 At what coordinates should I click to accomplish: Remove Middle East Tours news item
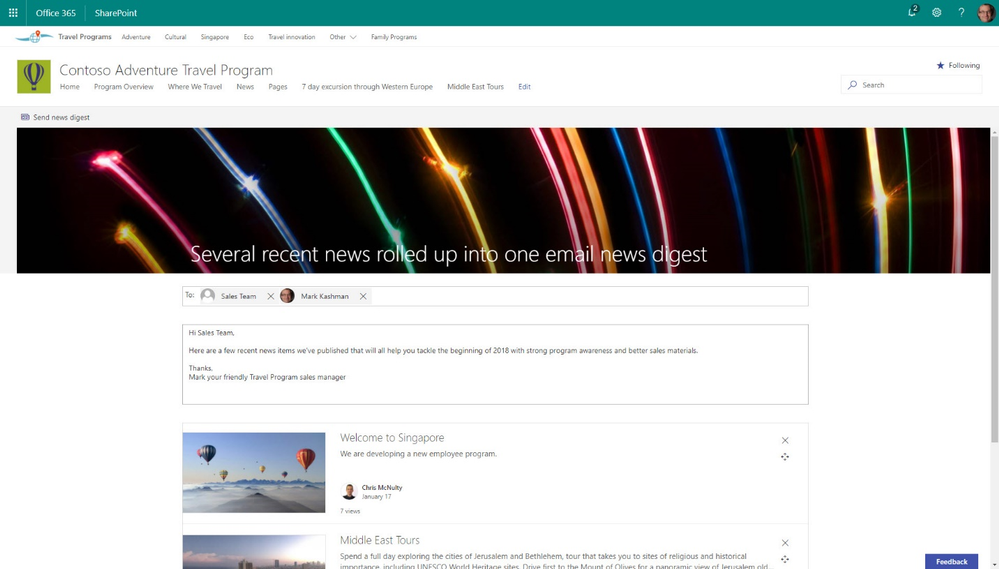(x=785, y=543)
